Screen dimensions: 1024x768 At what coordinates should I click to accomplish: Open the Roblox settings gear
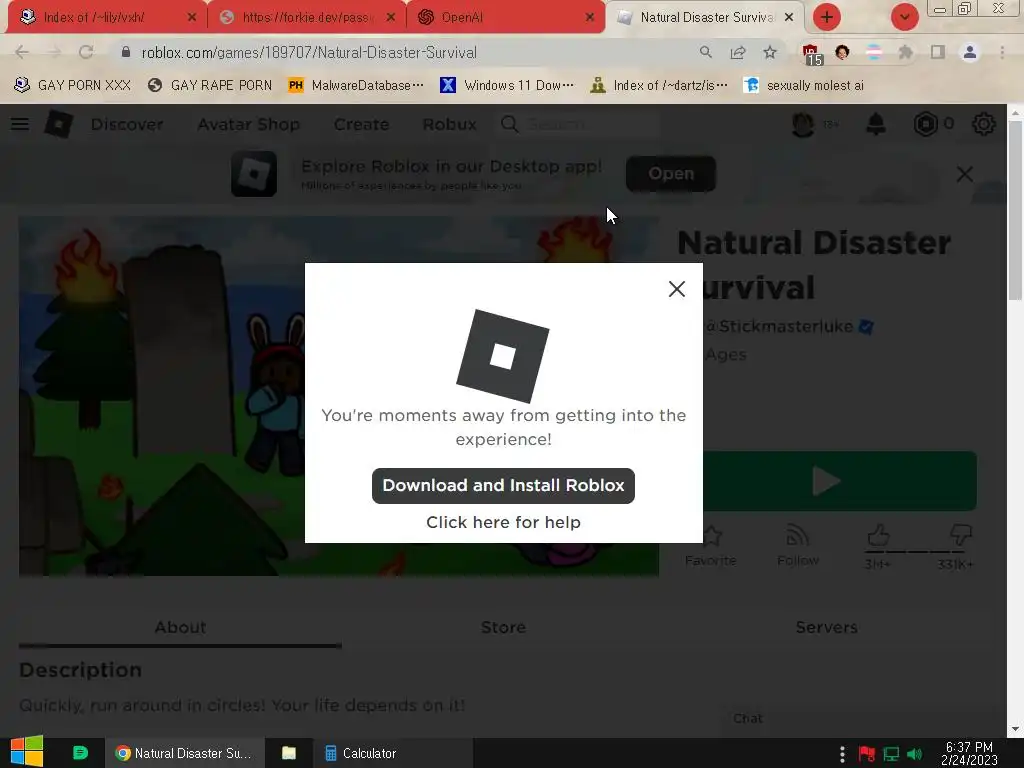coord(984,124)
